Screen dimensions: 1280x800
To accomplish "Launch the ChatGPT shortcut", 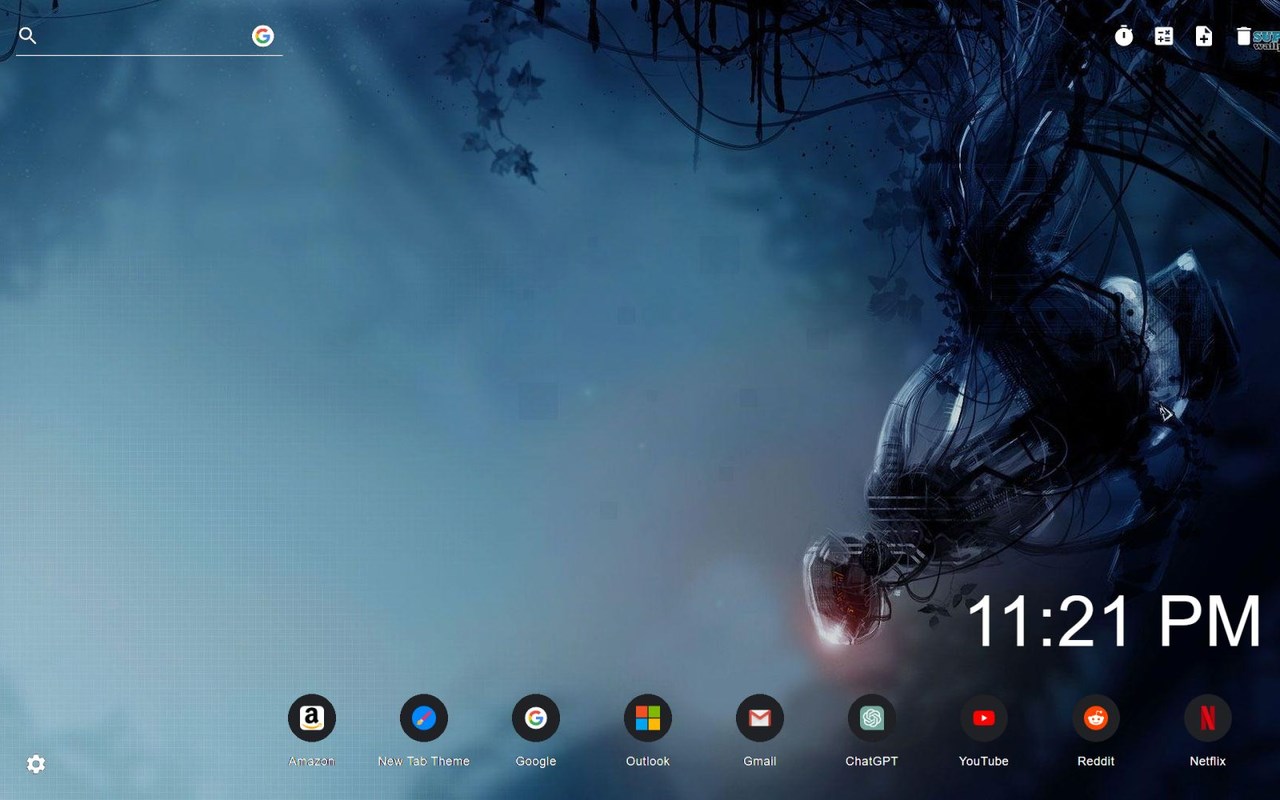I will pyautogui.click(x=872, y=718).
